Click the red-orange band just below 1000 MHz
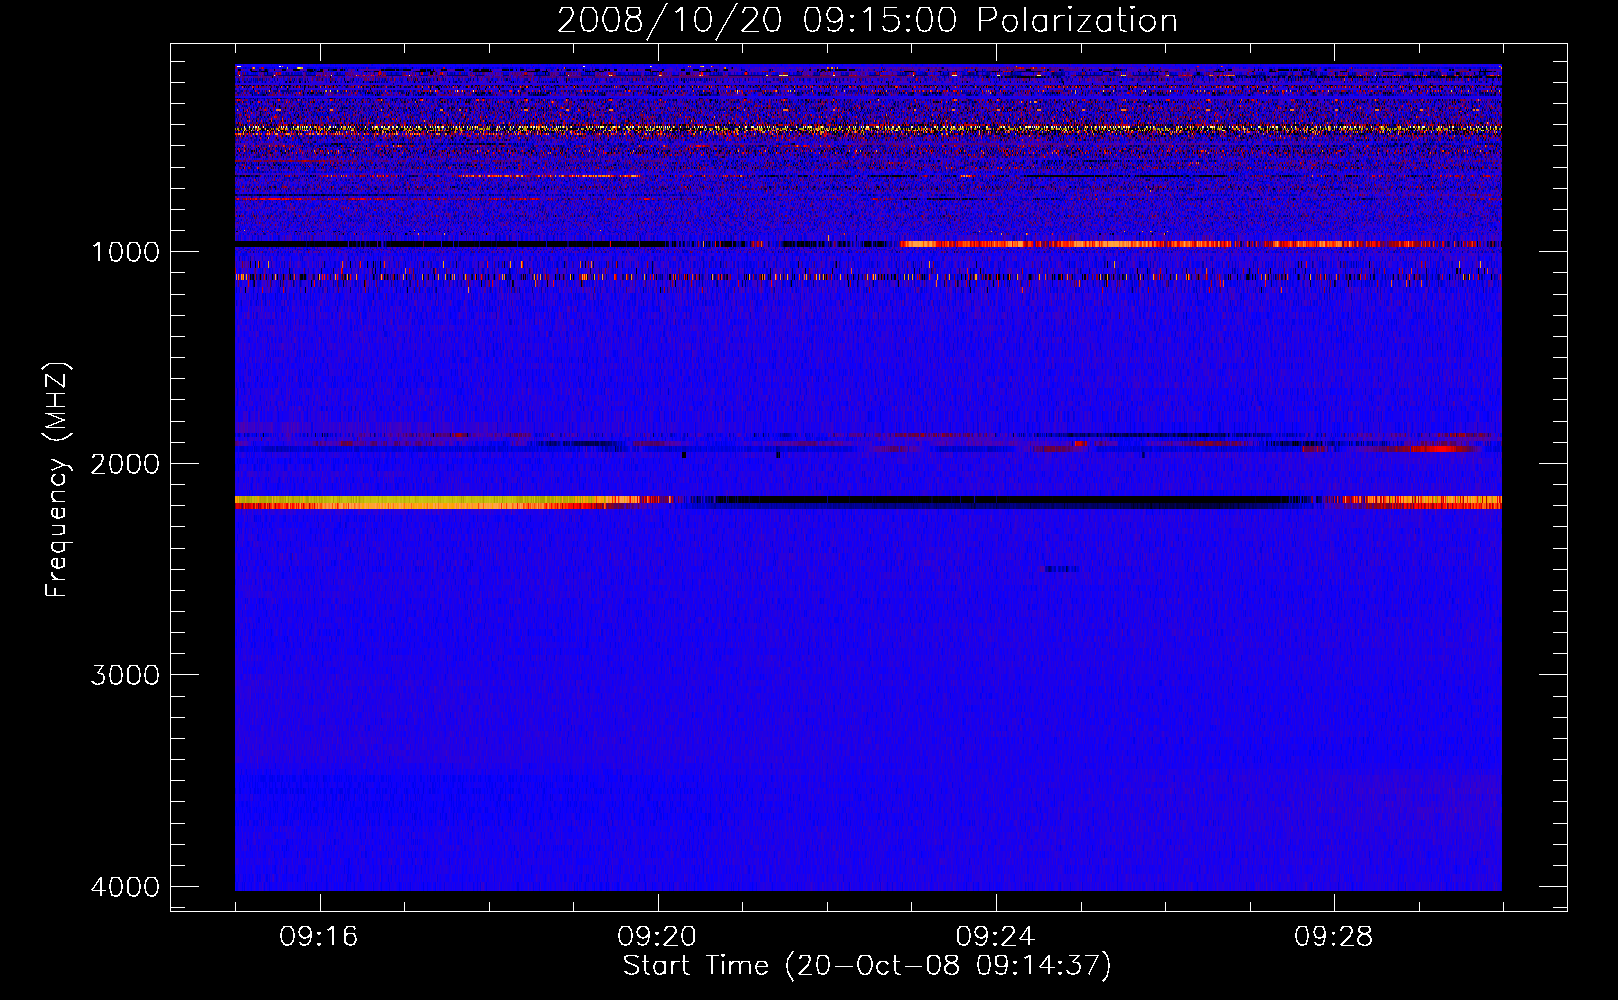This screenshot has width=1618, height=1000. click(x=1200, y=244)
